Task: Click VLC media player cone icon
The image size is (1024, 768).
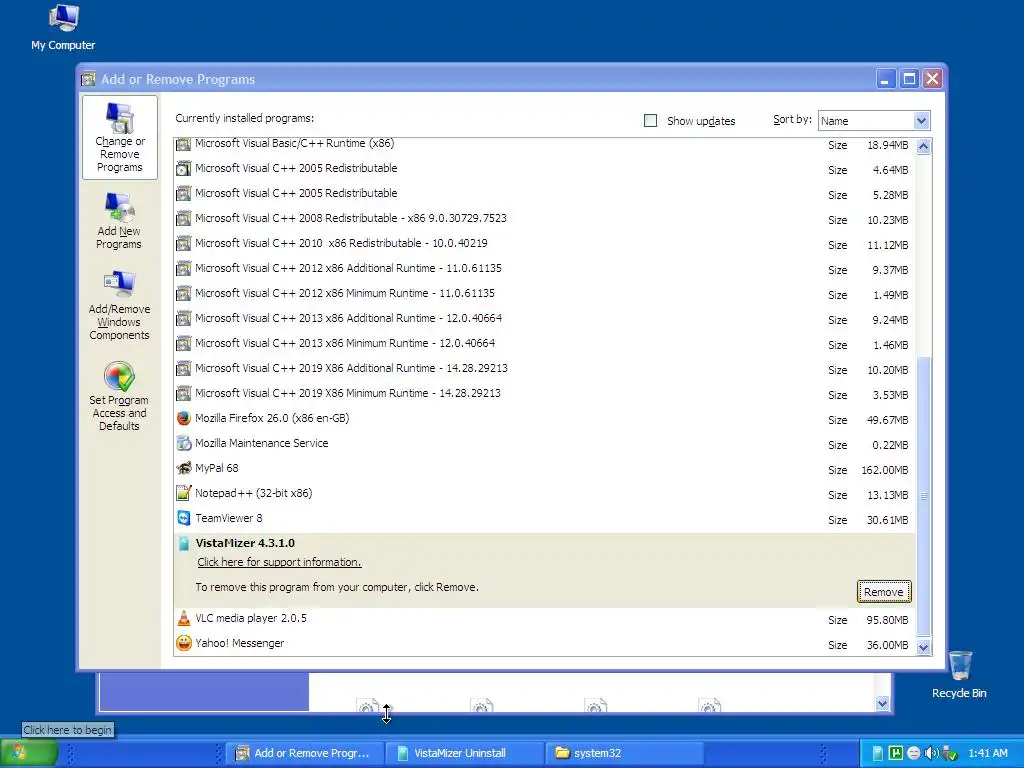Action: (184, 618)
